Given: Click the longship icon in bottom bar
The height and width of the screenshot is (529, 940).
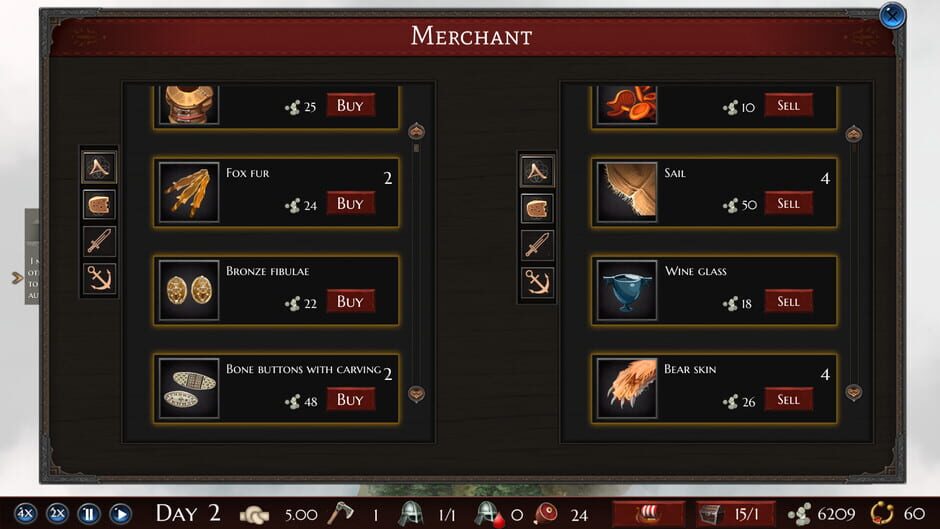Looking at the screenshot, I should [648, 513].
